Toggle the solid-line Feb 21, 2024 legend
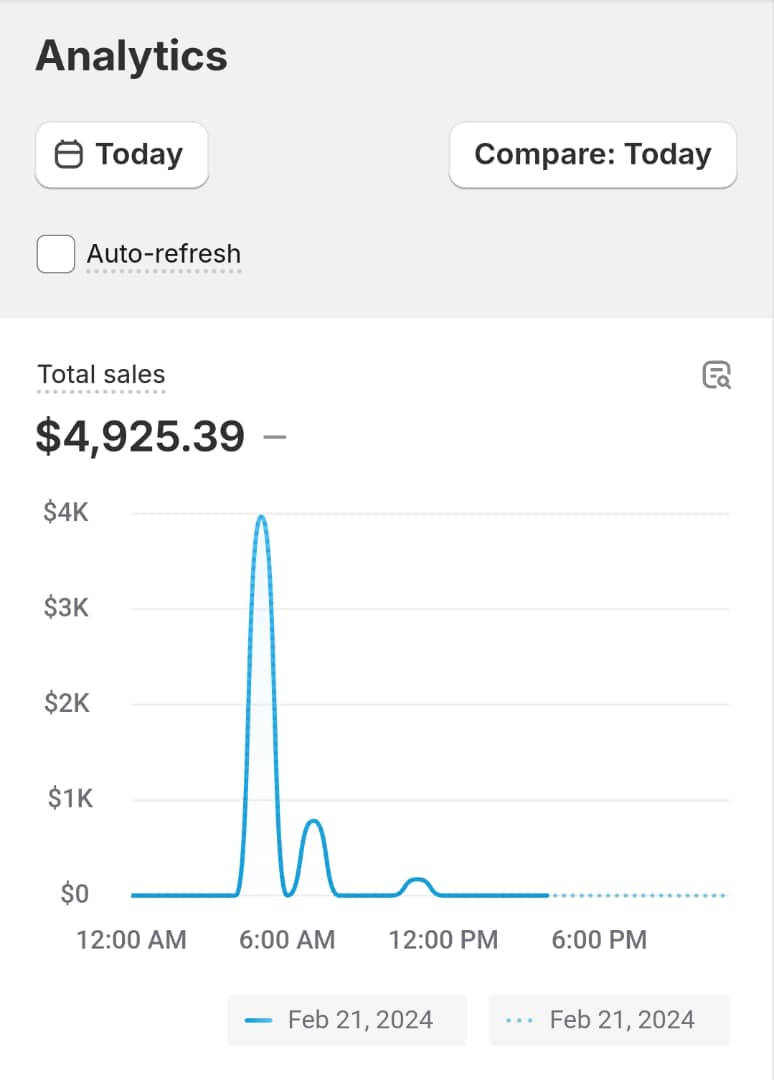Image resolution: width=774 pixels, height=1080 pixels. 347,1020
